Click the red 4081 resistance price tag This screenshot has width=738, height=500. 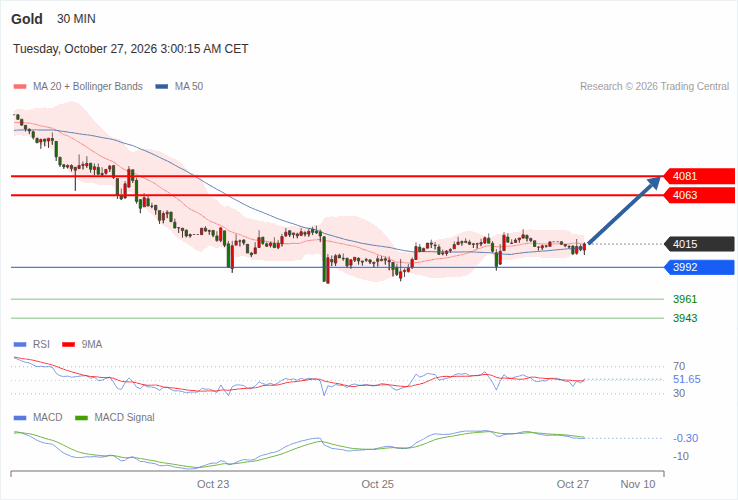[699, 176]
